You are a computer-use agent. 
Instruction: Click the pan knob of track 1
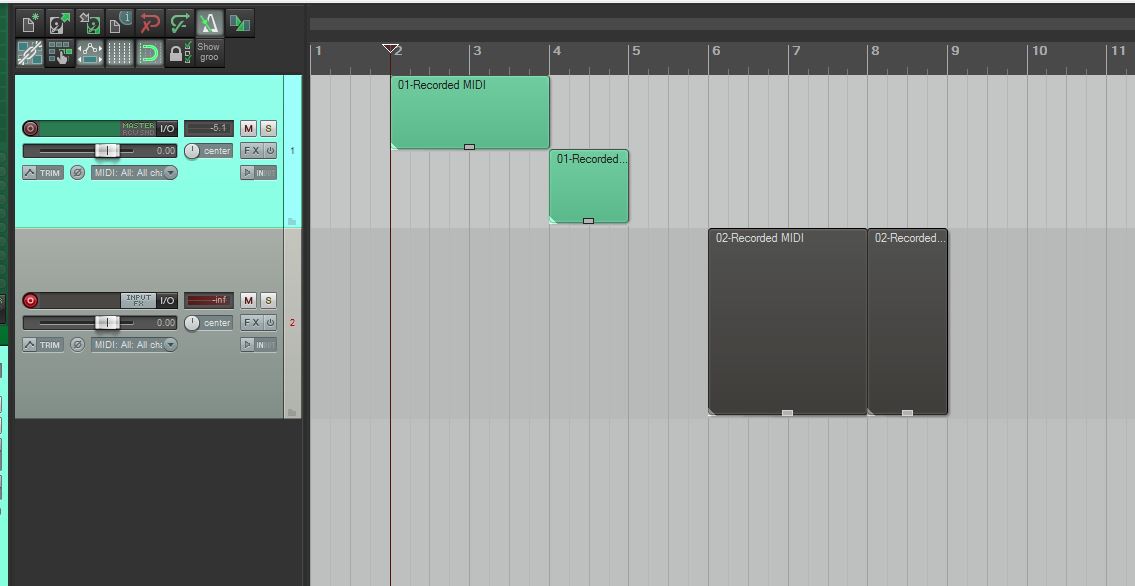[192, 150]
